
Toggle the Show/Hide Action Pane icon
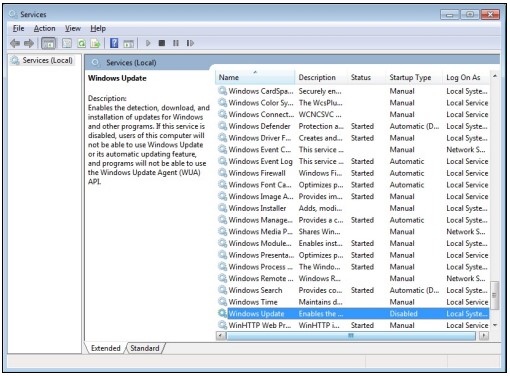pyautogui.click(x=129, y=43)
